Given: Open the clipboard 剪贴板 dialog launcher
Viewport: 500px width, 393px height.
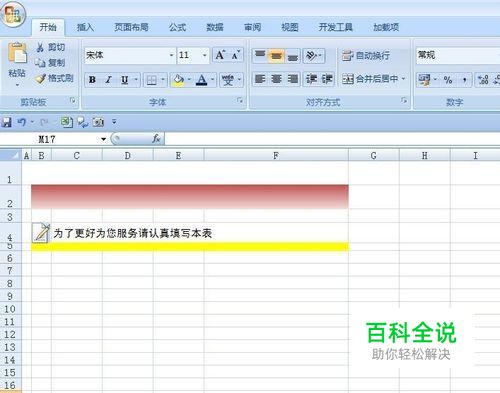Looking at the screenshot, I should tap(73, 100).
